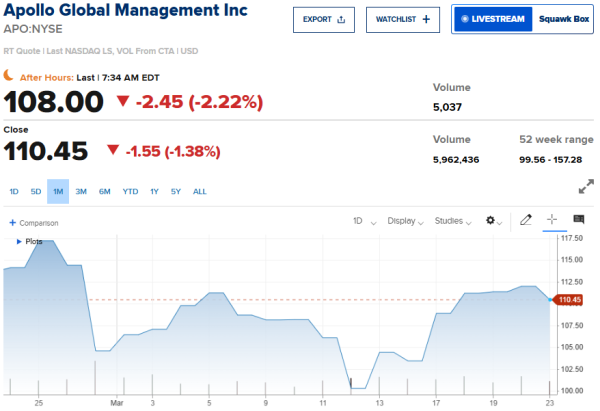Open chart settings gear menu
The width and height of the screenshot is (600, 411).
coord(492,220)
